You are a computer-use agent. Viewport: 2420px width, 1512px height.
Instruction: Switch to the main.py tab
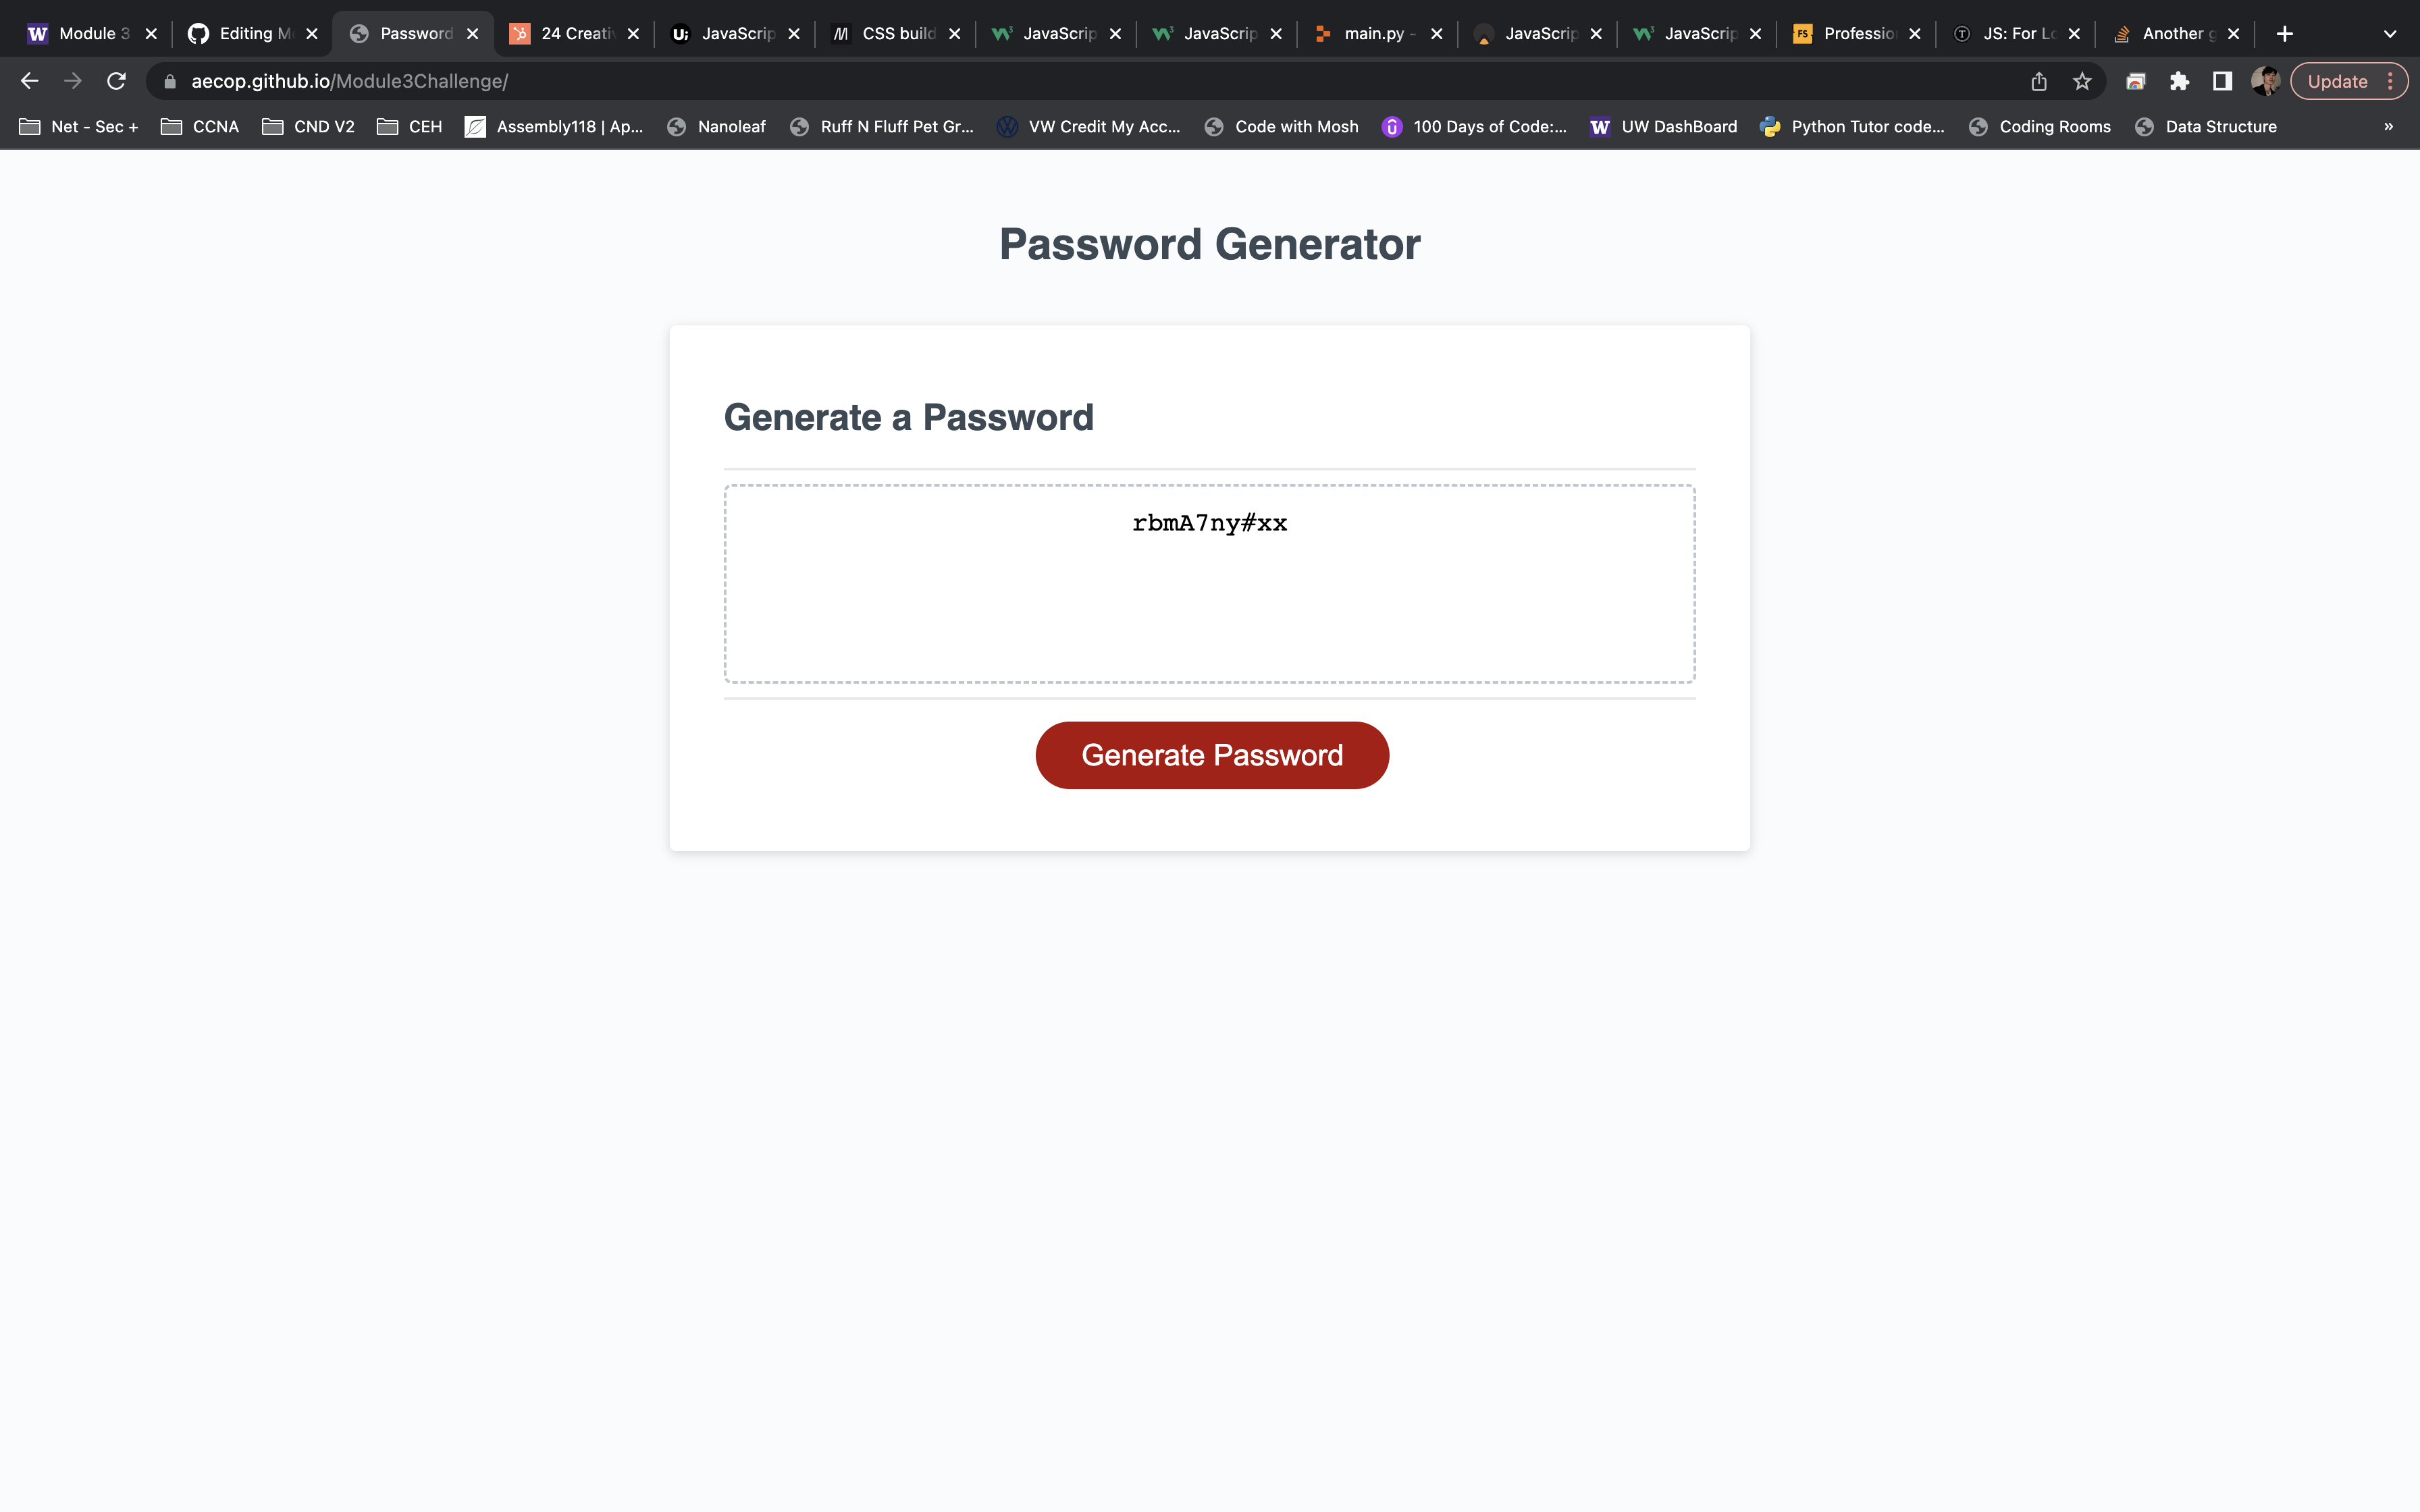(1375, 33)
